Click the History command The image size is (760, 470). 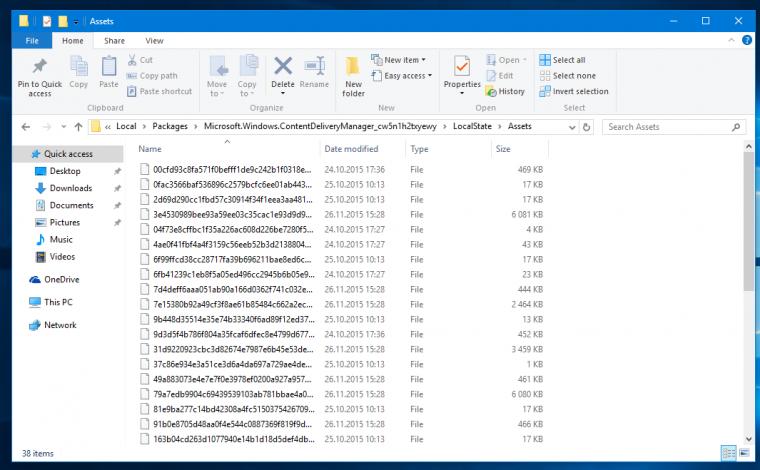click(x=506, y=91)
